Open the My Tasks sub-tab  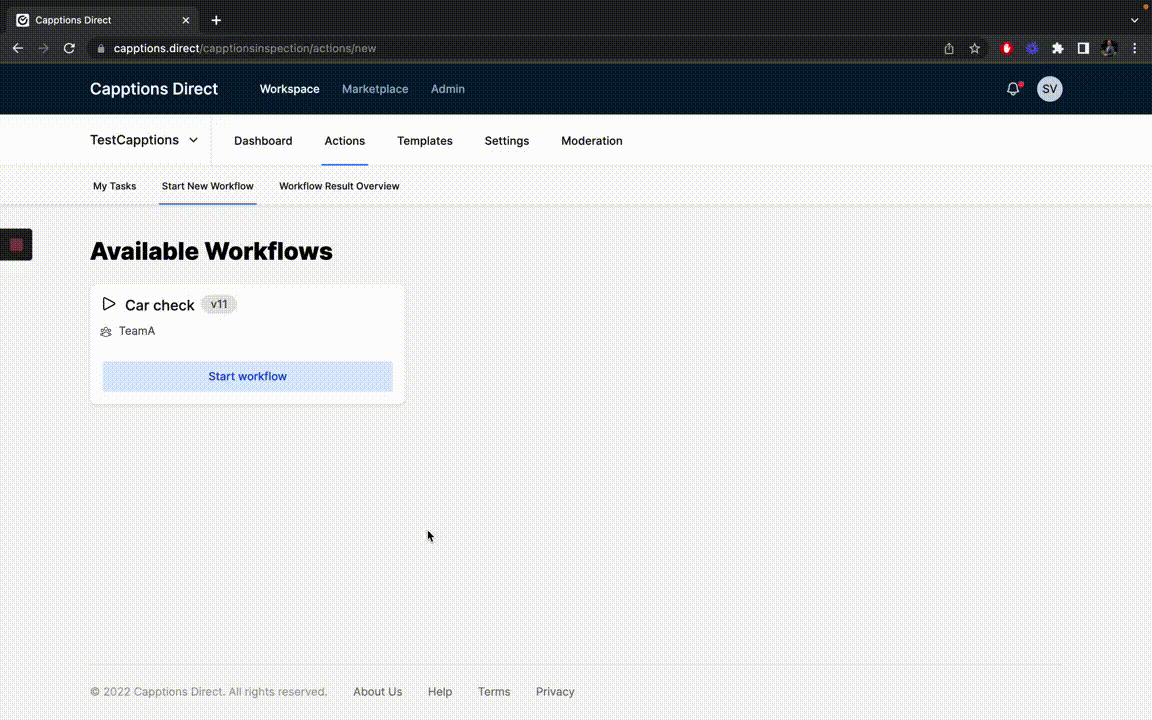(115, 187)
